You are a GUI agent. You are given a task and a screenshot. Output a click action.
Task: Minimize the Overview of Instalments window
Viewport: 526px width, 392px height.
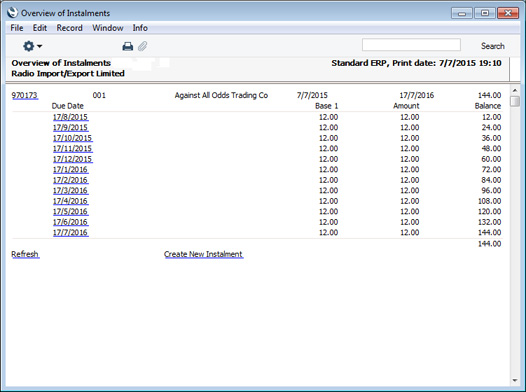click(462, 13)
